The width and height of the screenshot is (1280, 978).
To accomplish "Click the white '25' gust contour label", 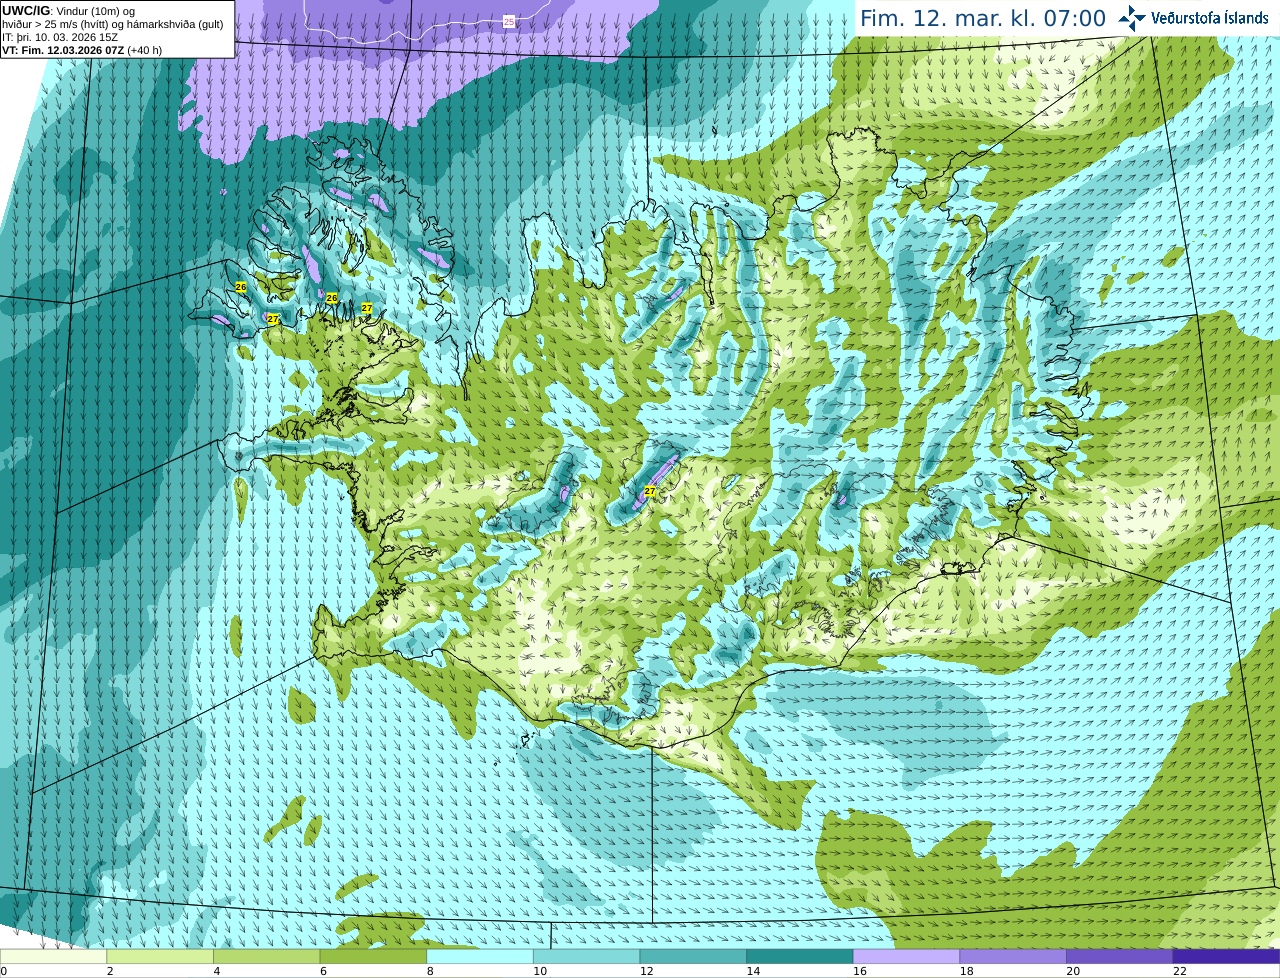I will (x=509, y=21).
